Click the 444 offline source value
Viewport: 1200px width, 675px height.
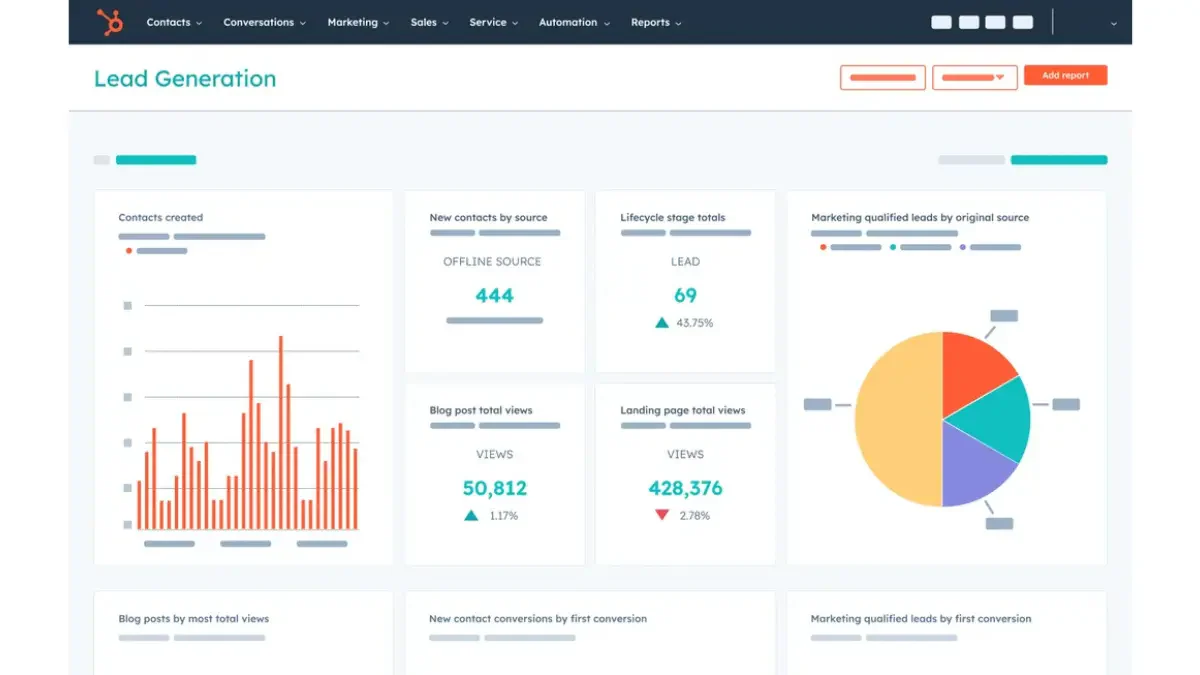point(494,295)
